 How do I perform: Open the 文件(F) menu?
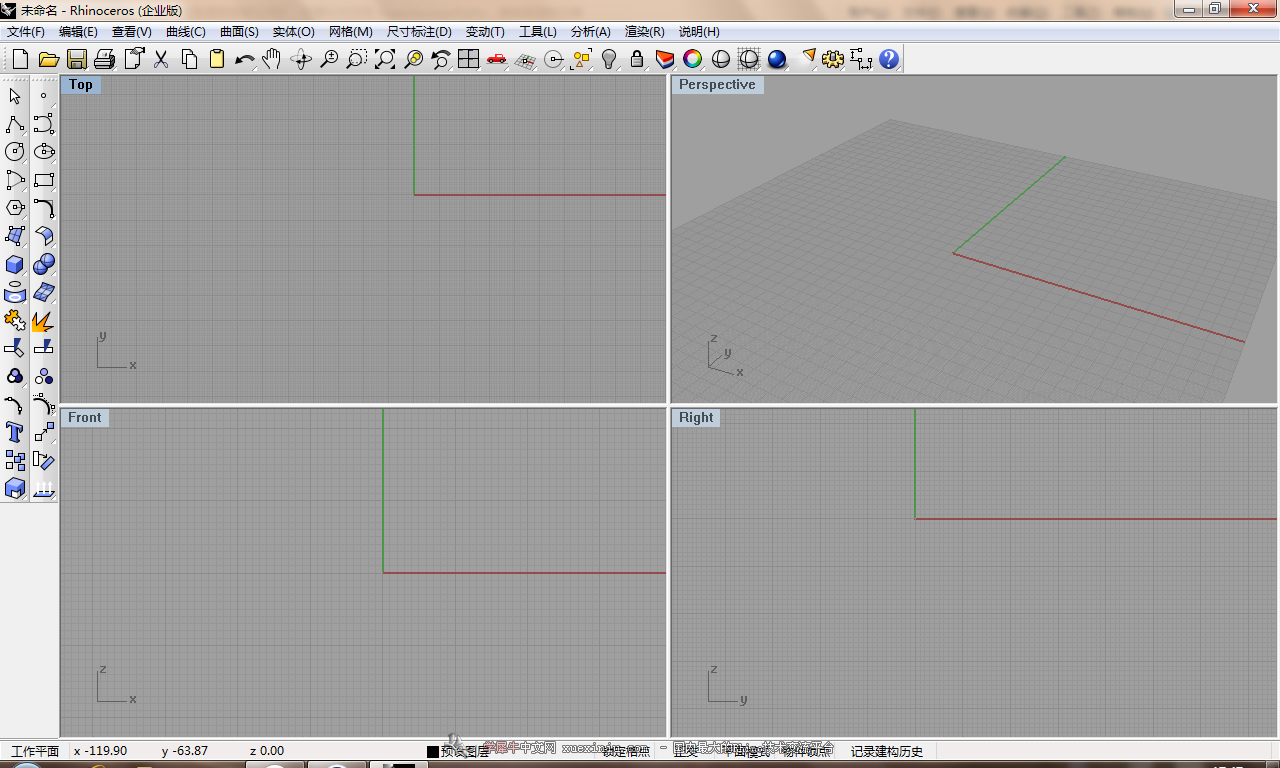(x=26, y=32)
